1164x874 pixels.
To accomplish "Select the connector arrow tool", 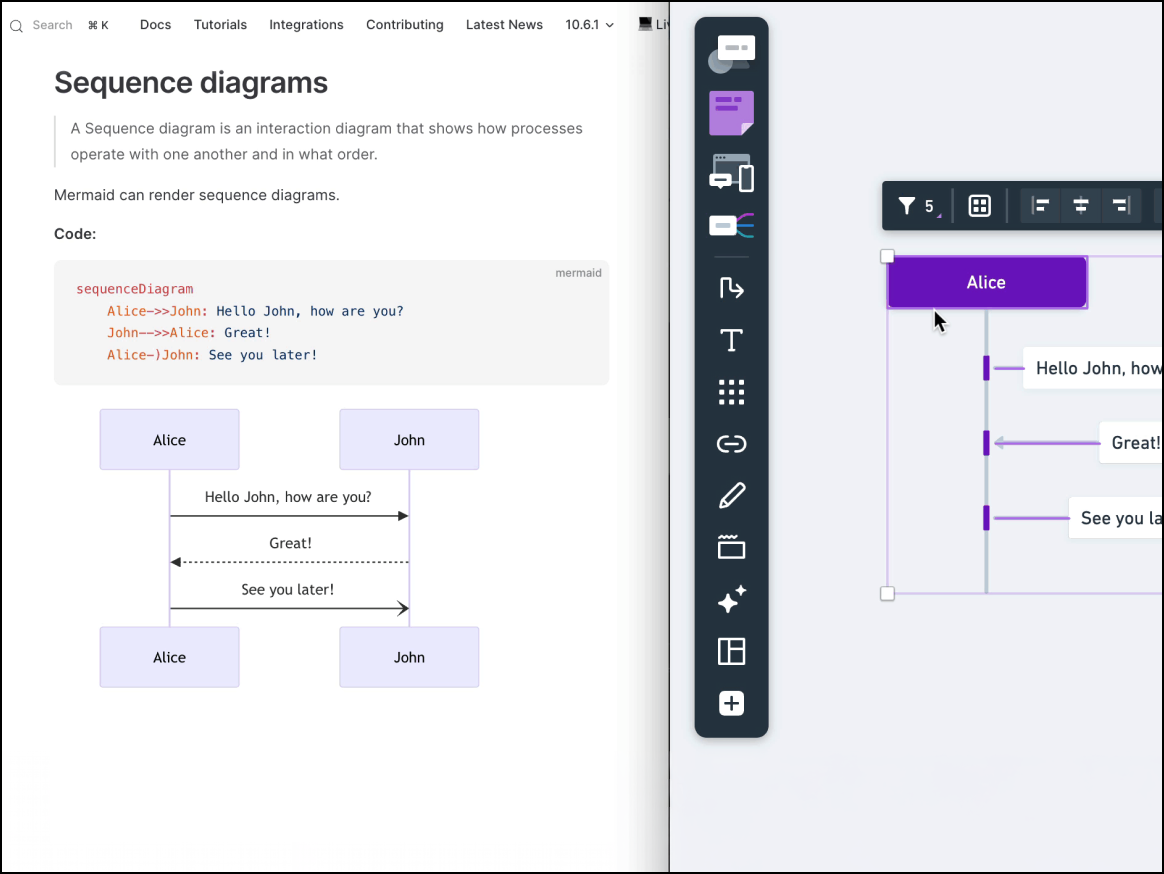I will [x=731, y=288].
